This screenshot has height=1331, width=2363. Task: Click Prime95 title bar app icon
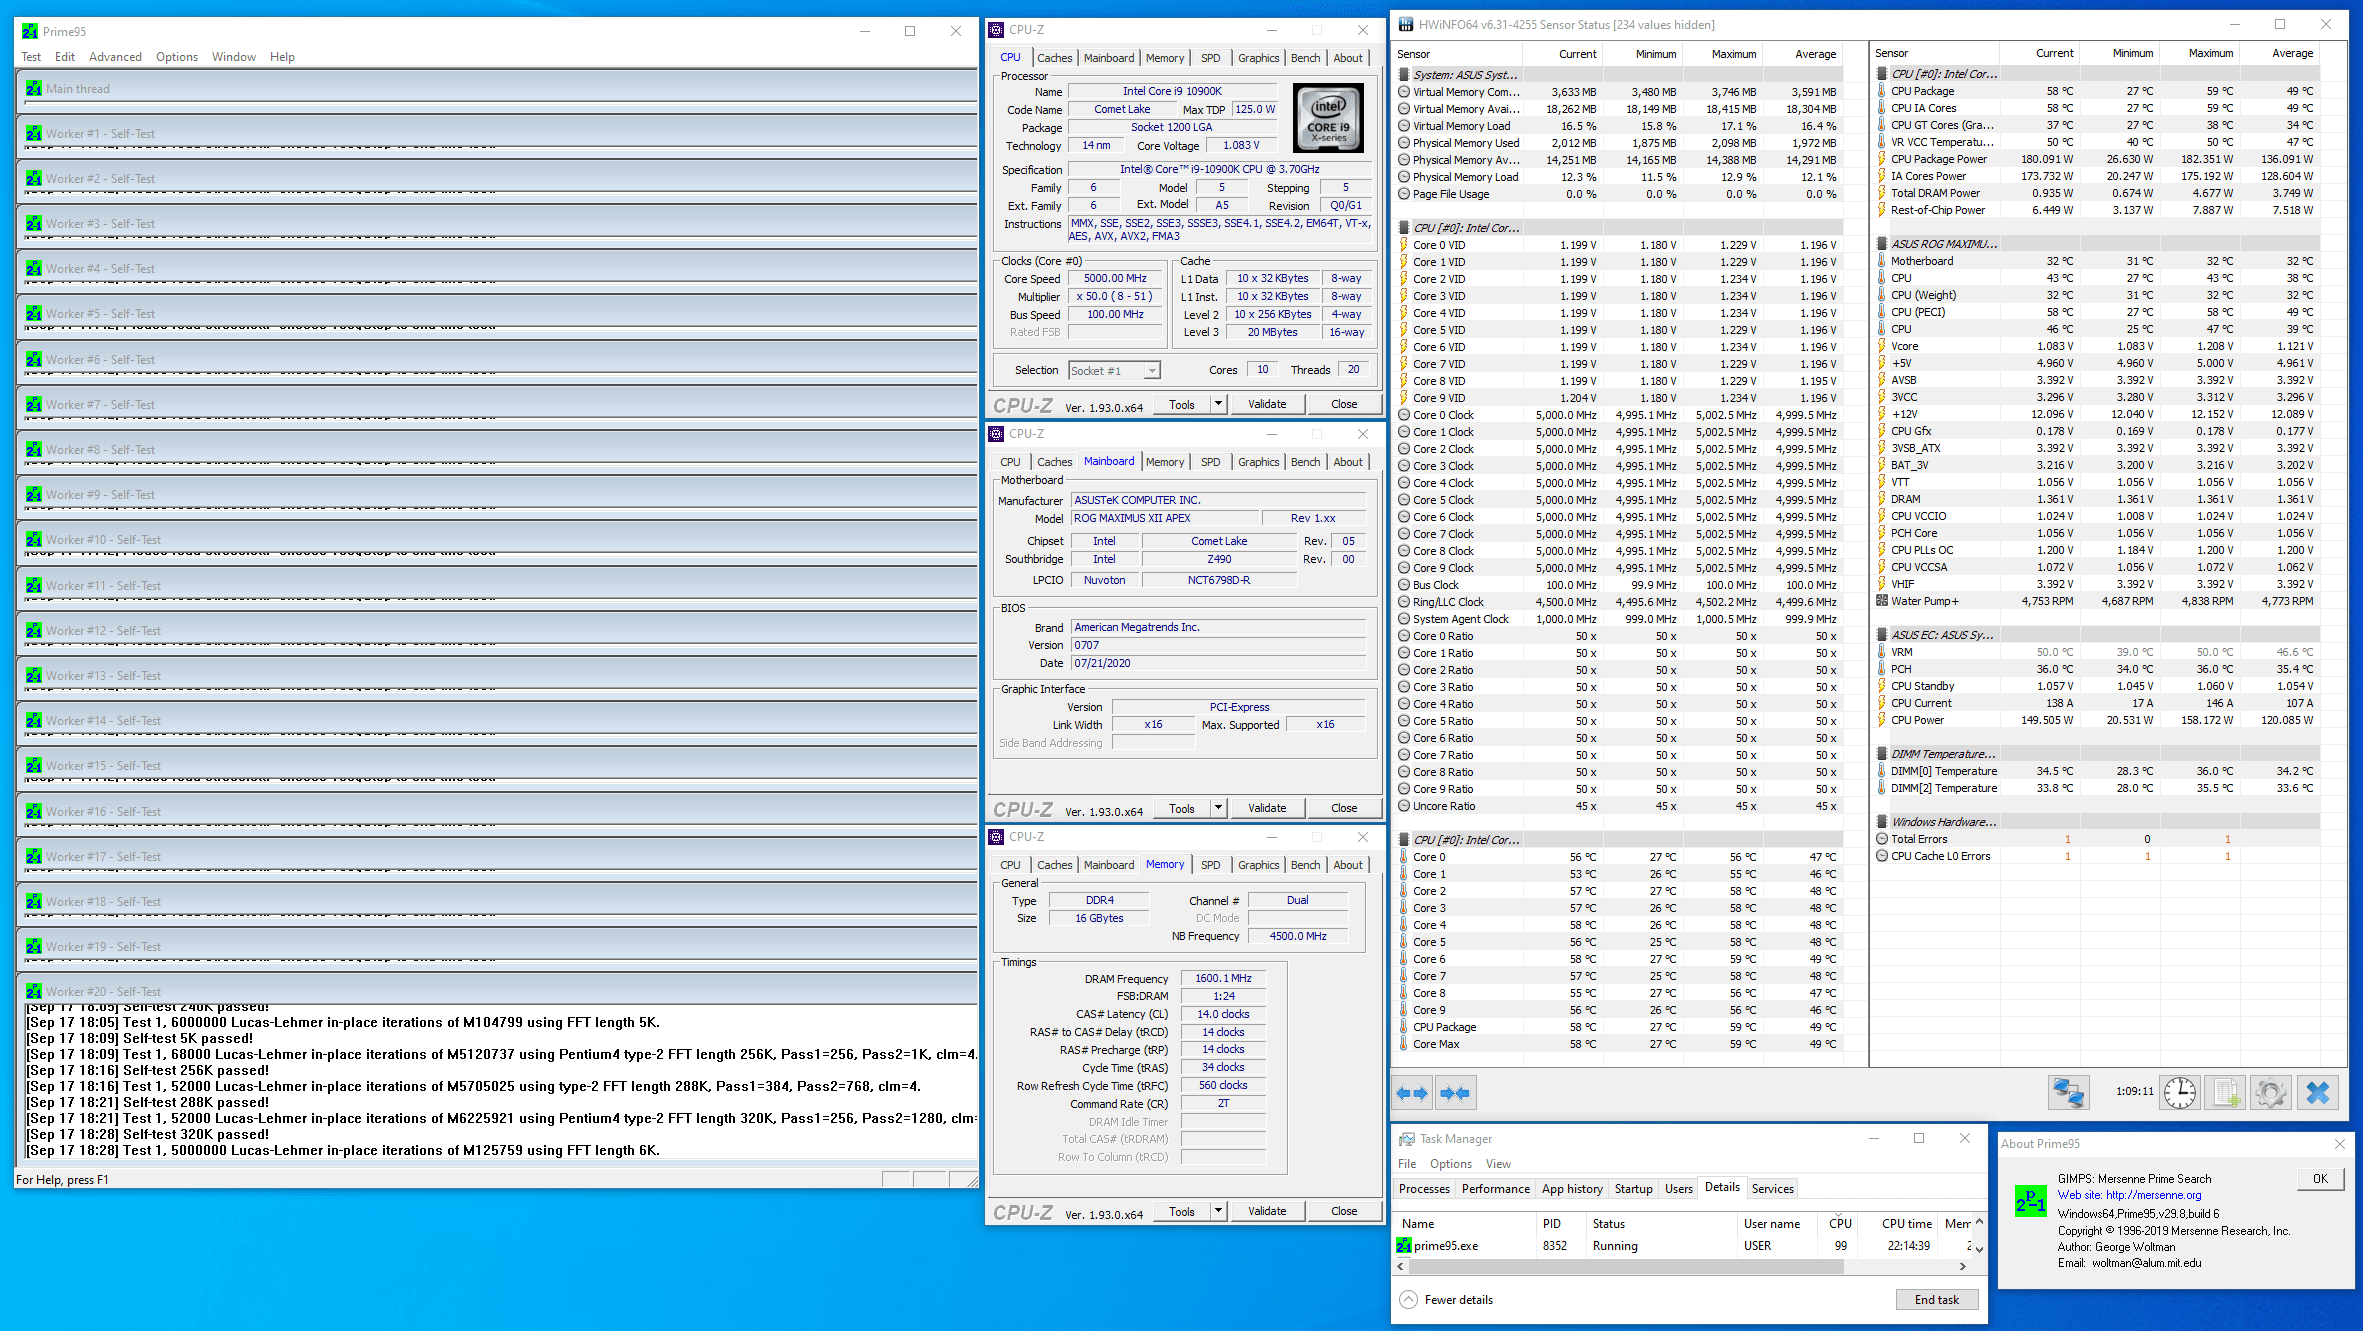(30, 31)
